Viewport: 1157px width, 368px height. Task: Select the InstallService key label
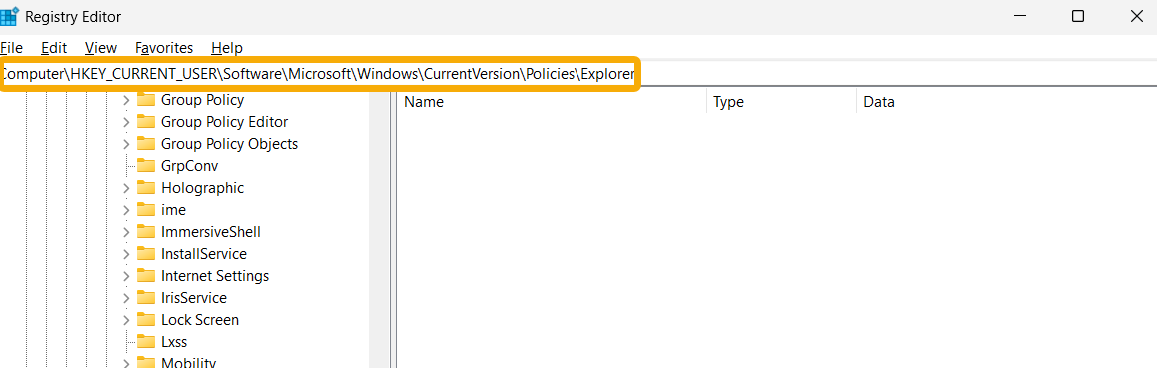point(204,254)
